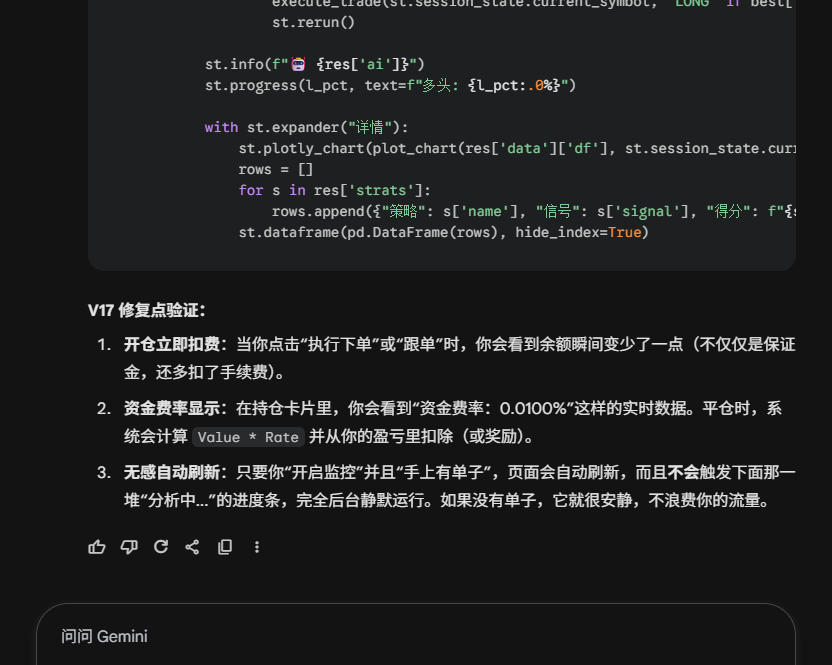Click the st.info code line
Viewport: 832px width, 665px height.
(x=315, y=64)
